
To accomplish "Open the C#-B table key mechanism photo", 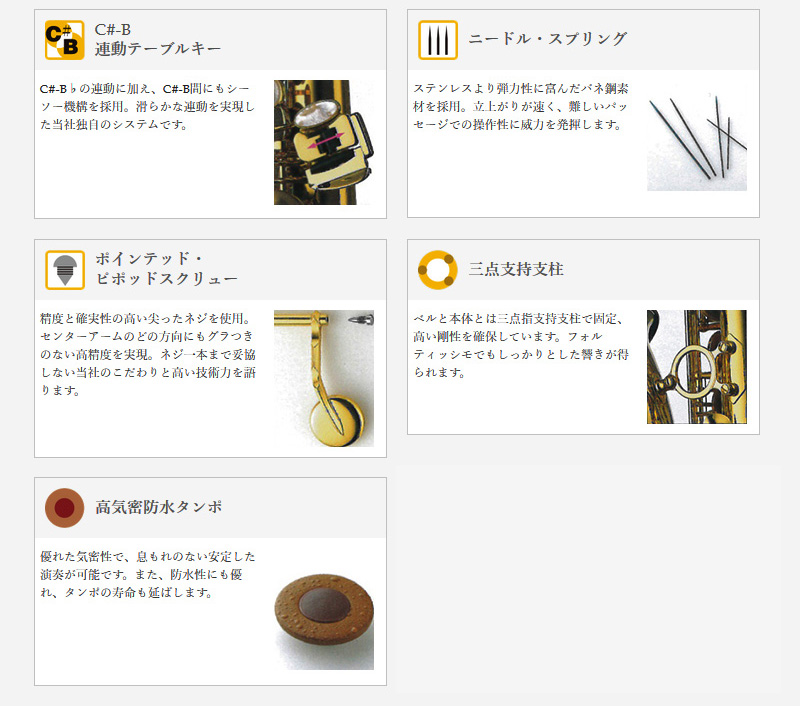I will pos(324,142).
